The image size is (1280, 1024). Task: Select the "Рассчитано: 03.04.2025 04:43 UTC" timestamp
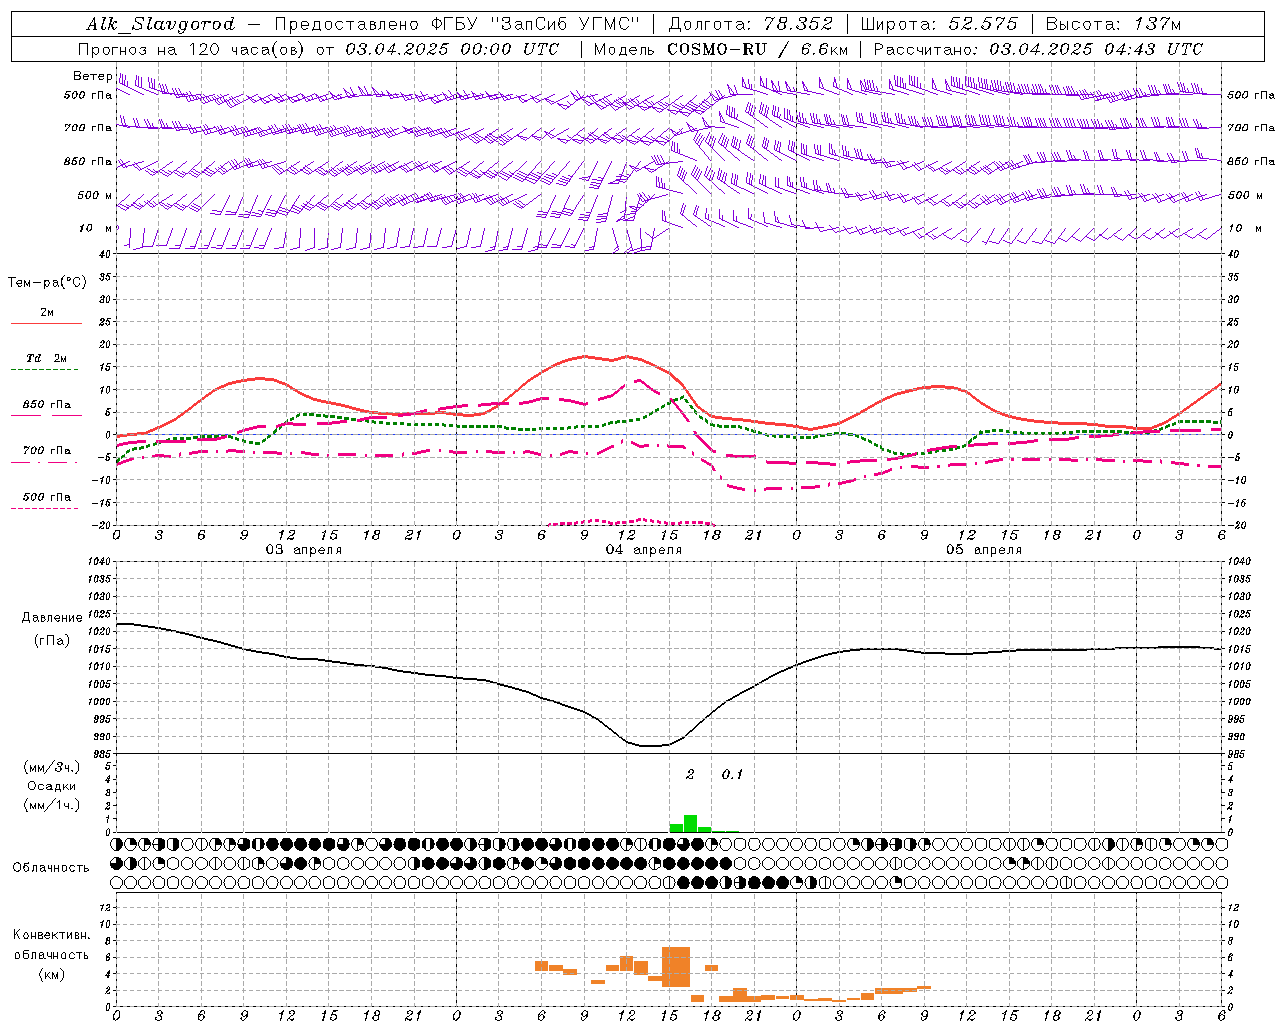[1038, 49]
